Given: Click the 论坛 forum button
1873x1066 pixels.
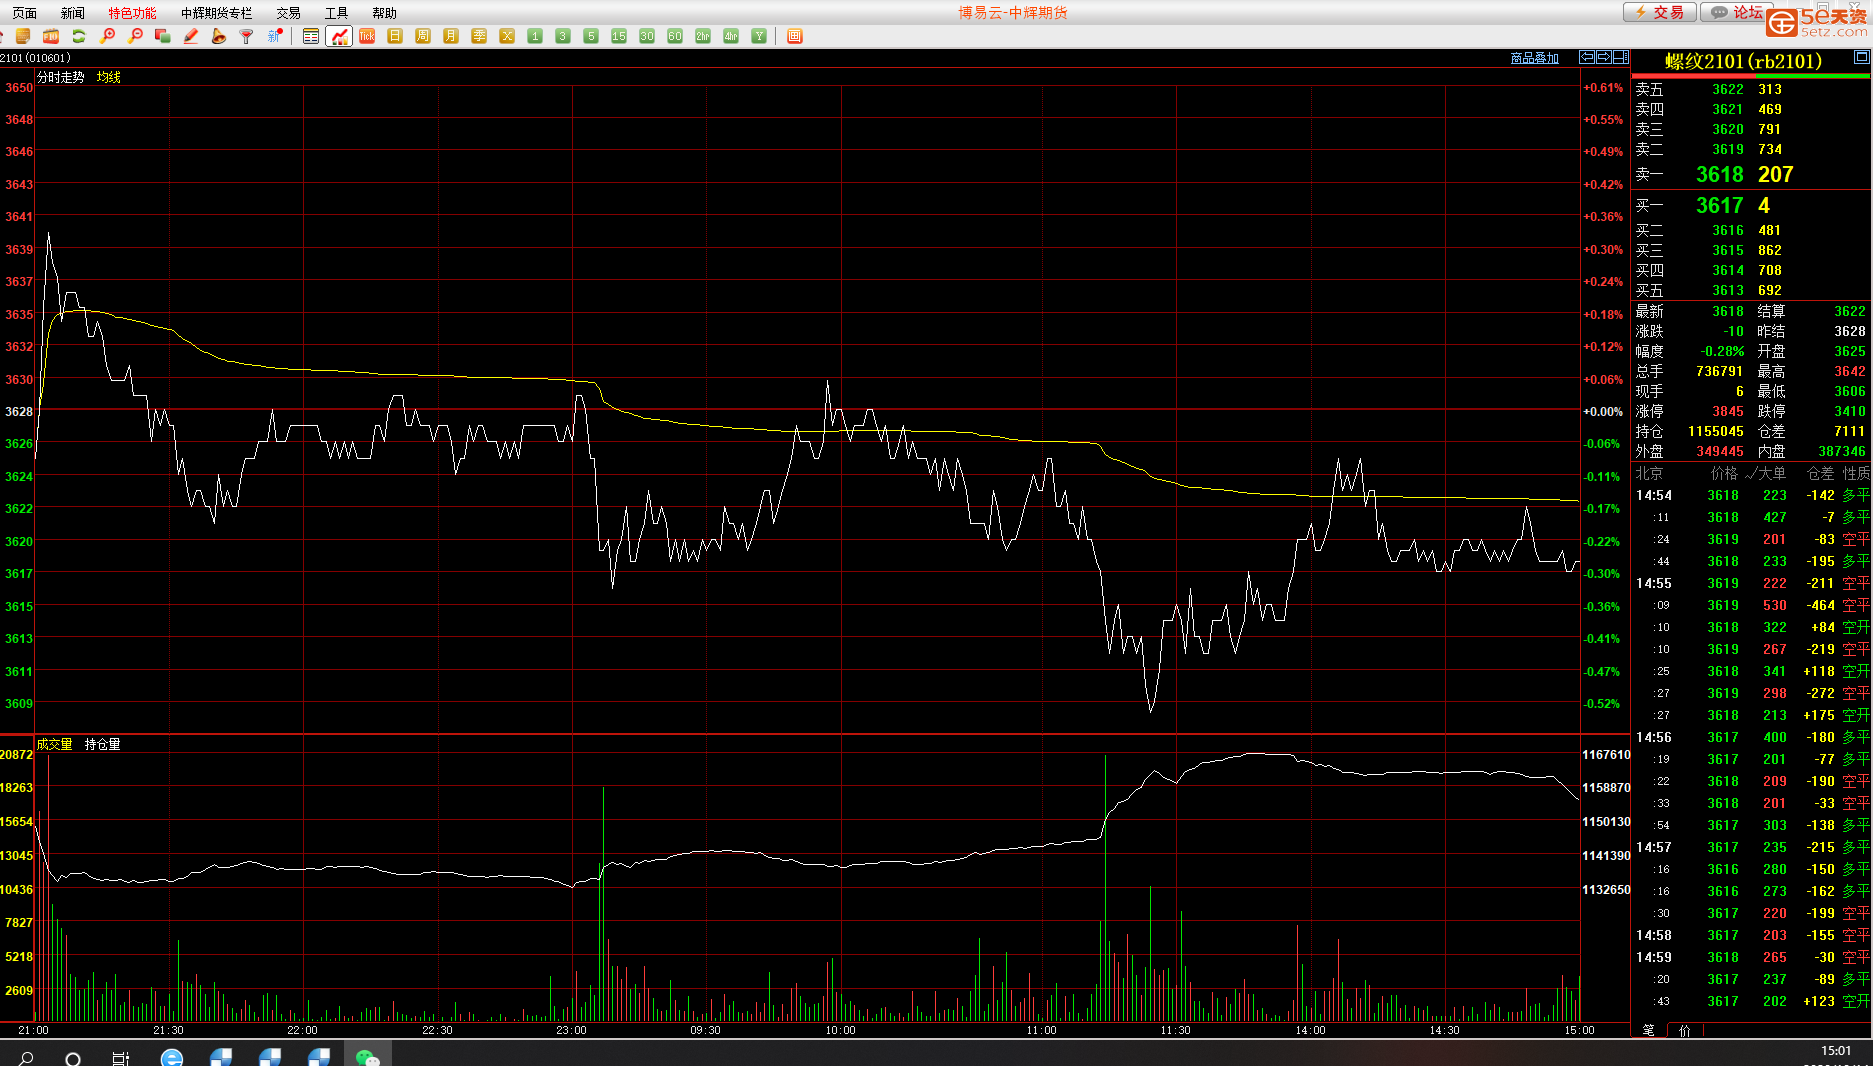Looking at the screenshot, I should pos(1737,12).
